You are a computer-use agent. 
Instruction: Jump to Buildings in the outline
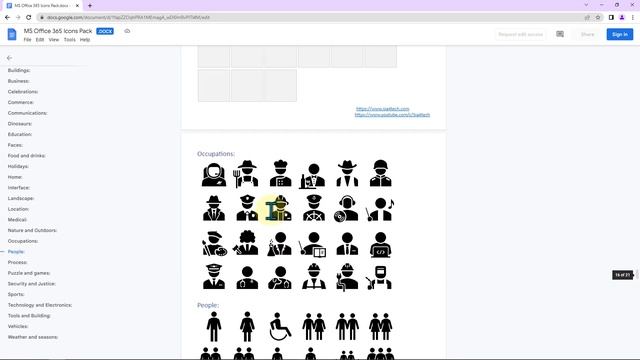coord(19,70)
